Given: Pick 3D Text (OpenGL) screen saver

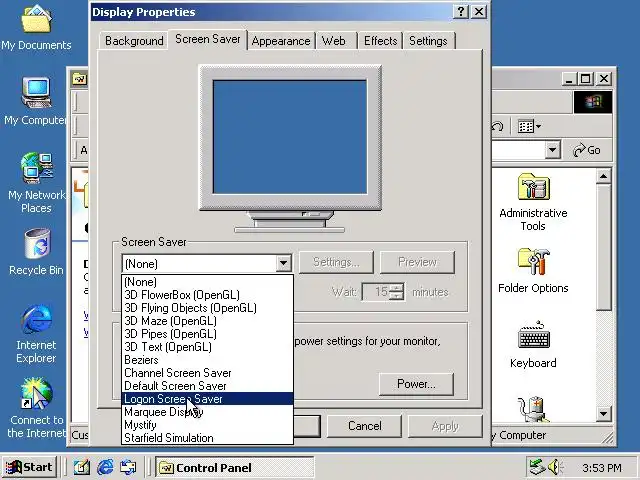Looking at the screenshot, I should pyautogui.click(x=207, y=347).
